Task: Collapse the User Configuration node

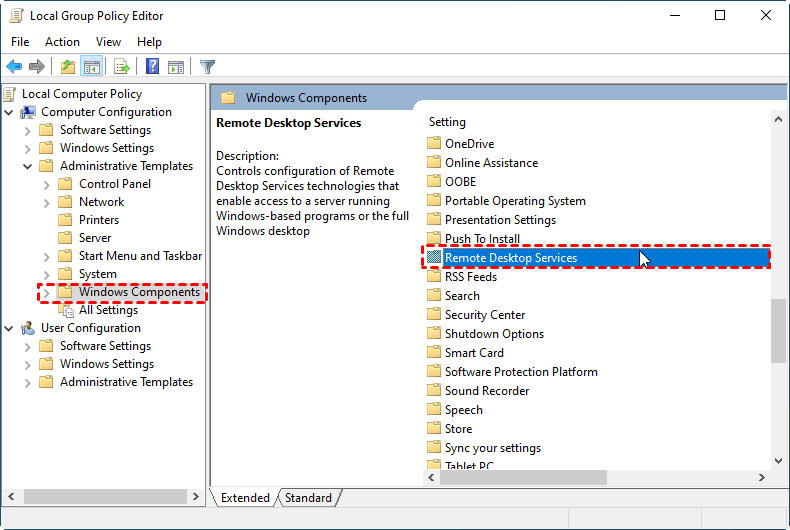Action: coord(9,328)
